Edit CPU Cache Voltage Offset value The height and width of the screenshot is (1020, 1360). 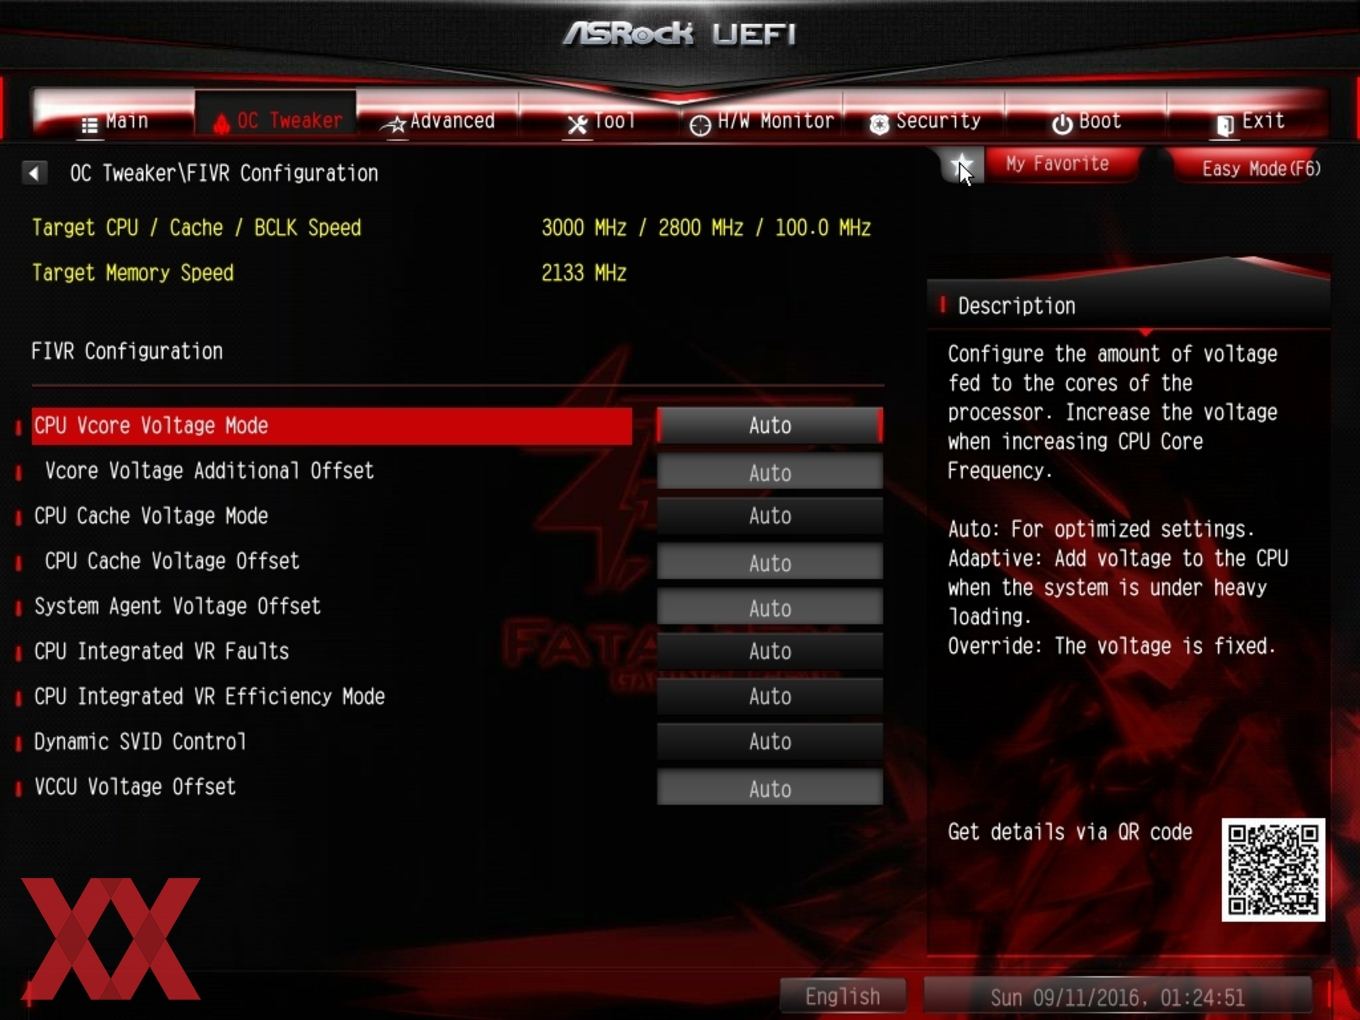coord(770,563)
